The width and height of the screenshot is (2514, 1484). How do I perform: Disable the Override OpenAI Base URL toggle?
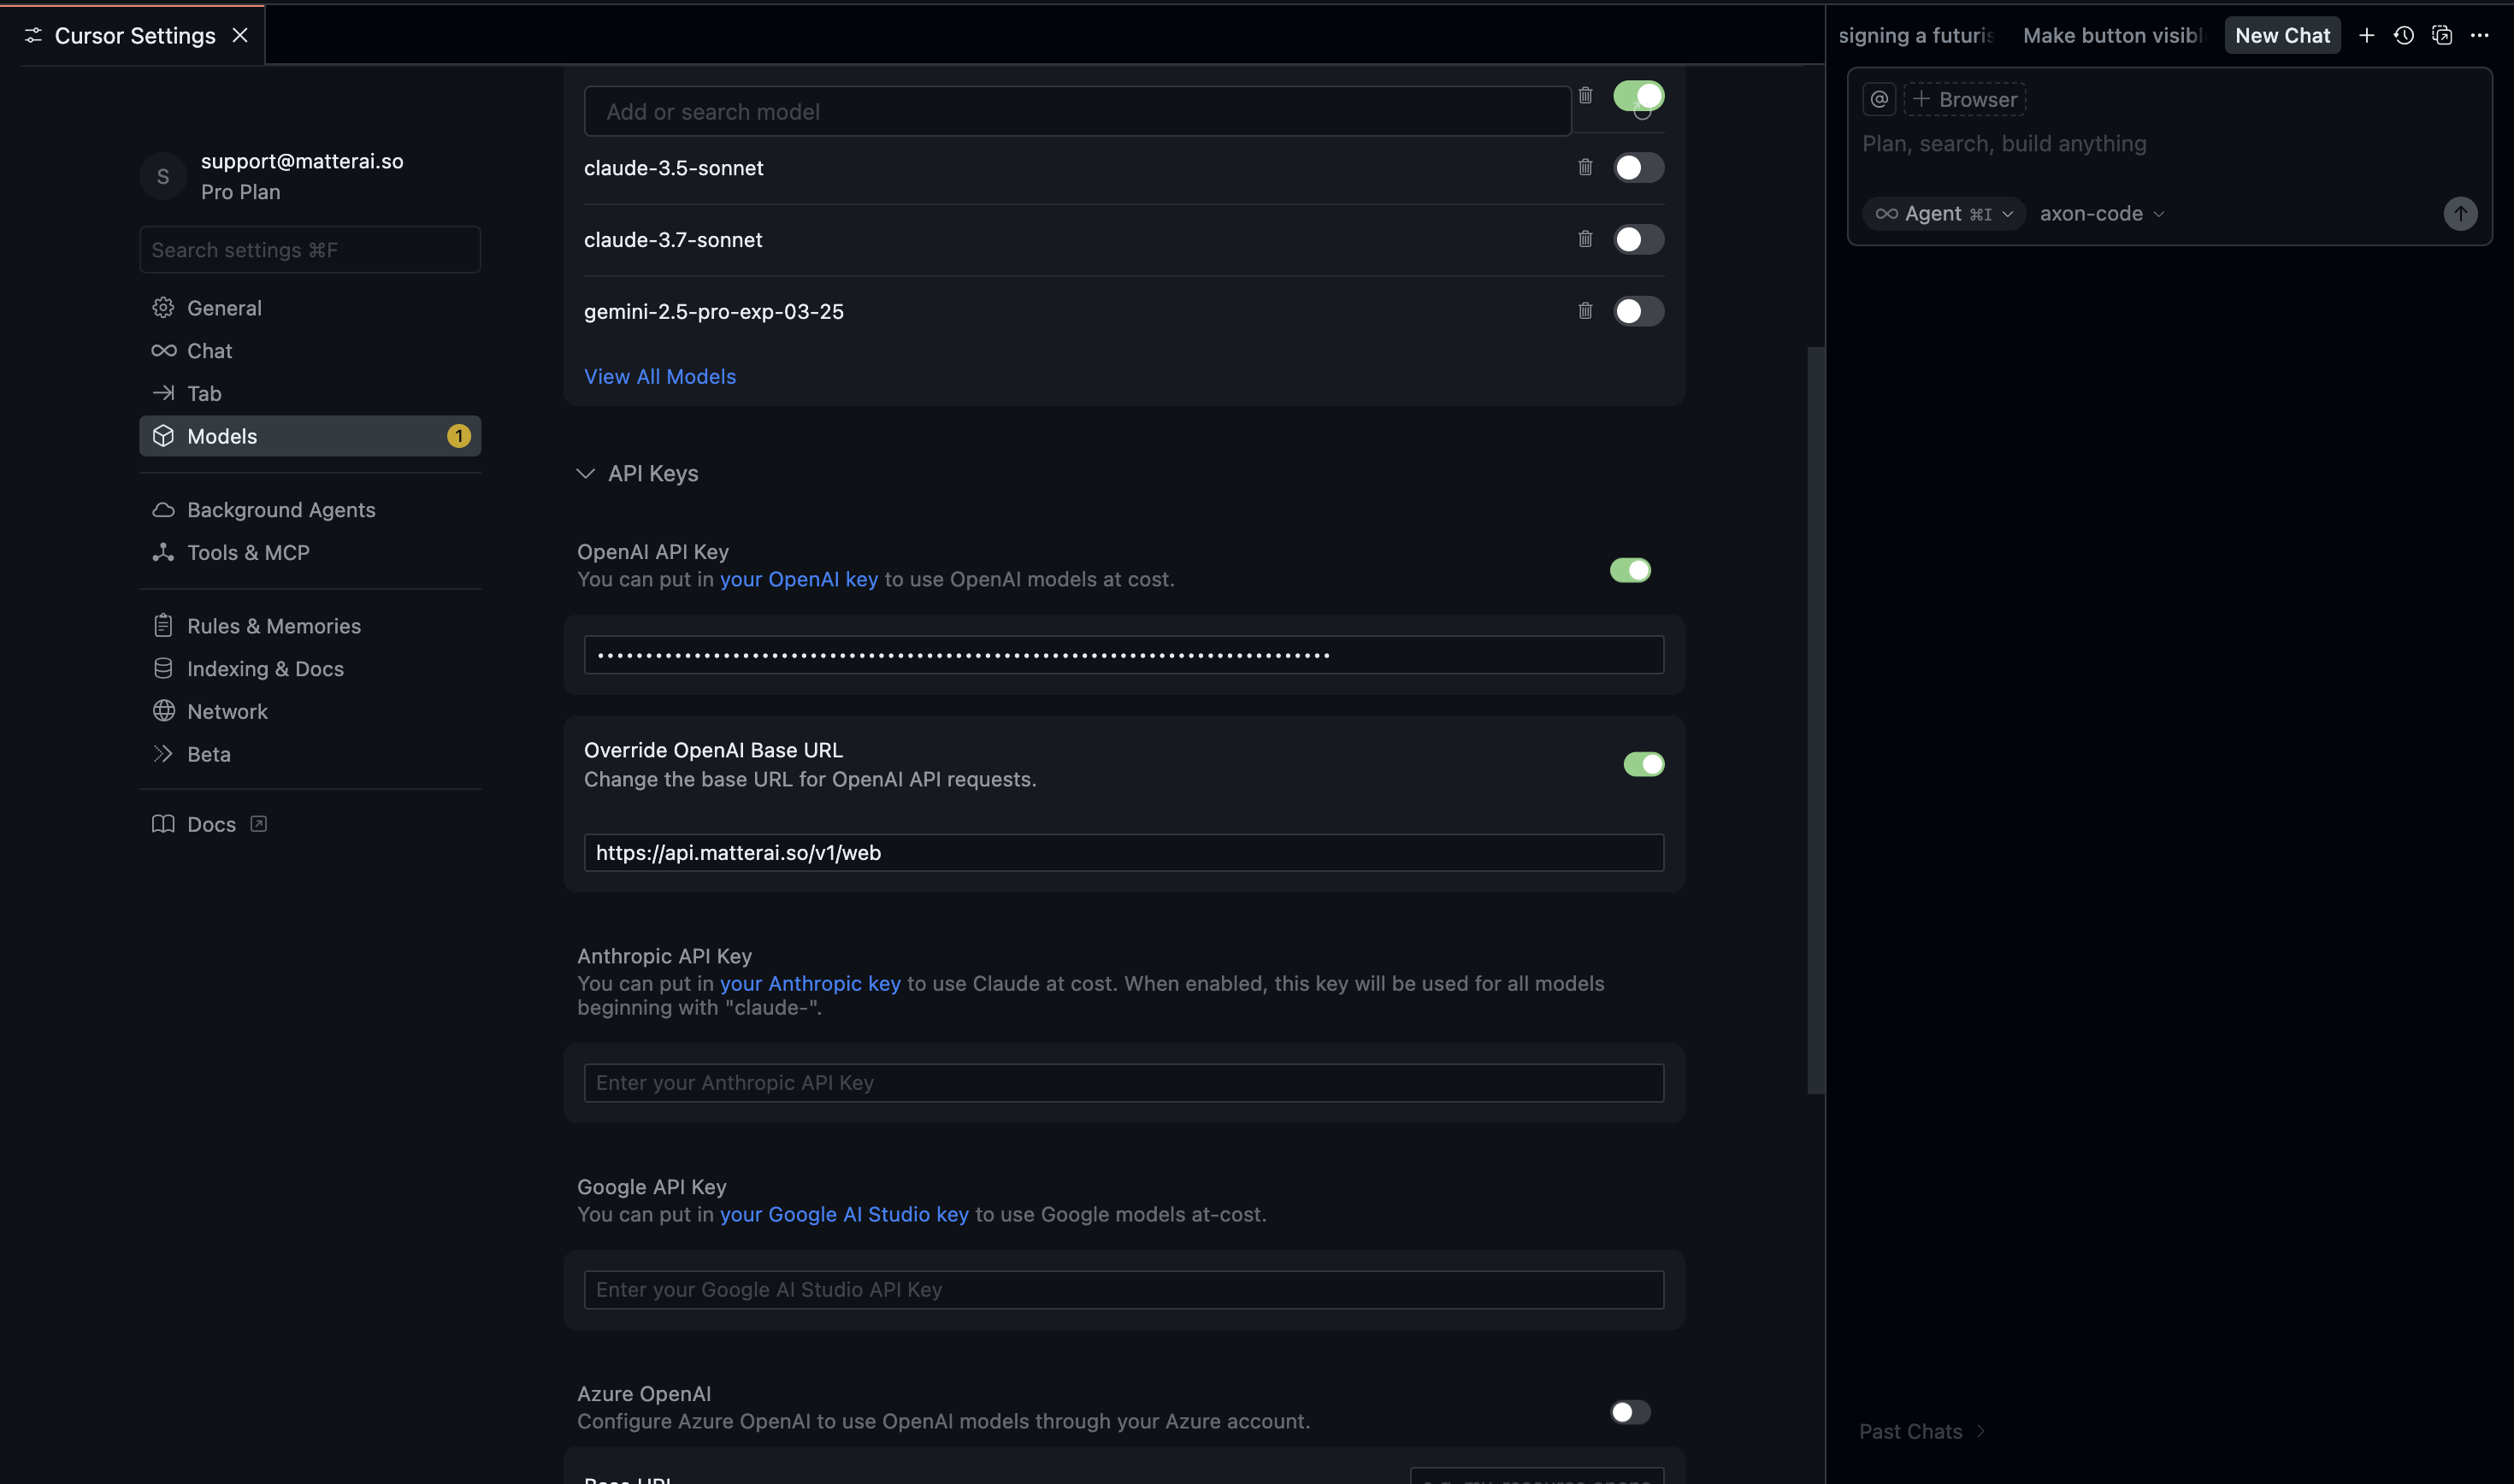[x=1643, y=764]
